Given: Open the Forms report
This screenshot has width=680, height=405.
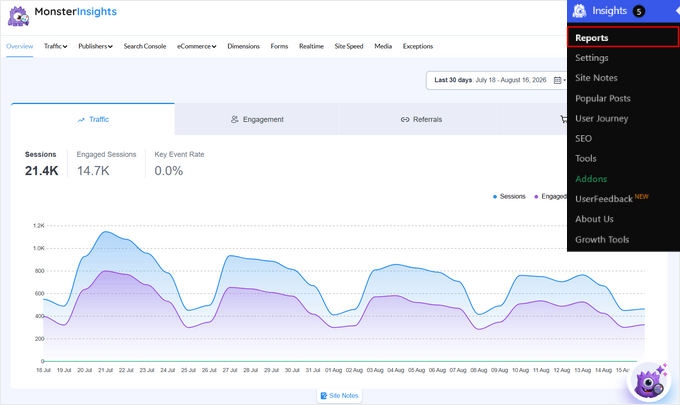Looking at the screenshot, I should [x=279, y=46].
